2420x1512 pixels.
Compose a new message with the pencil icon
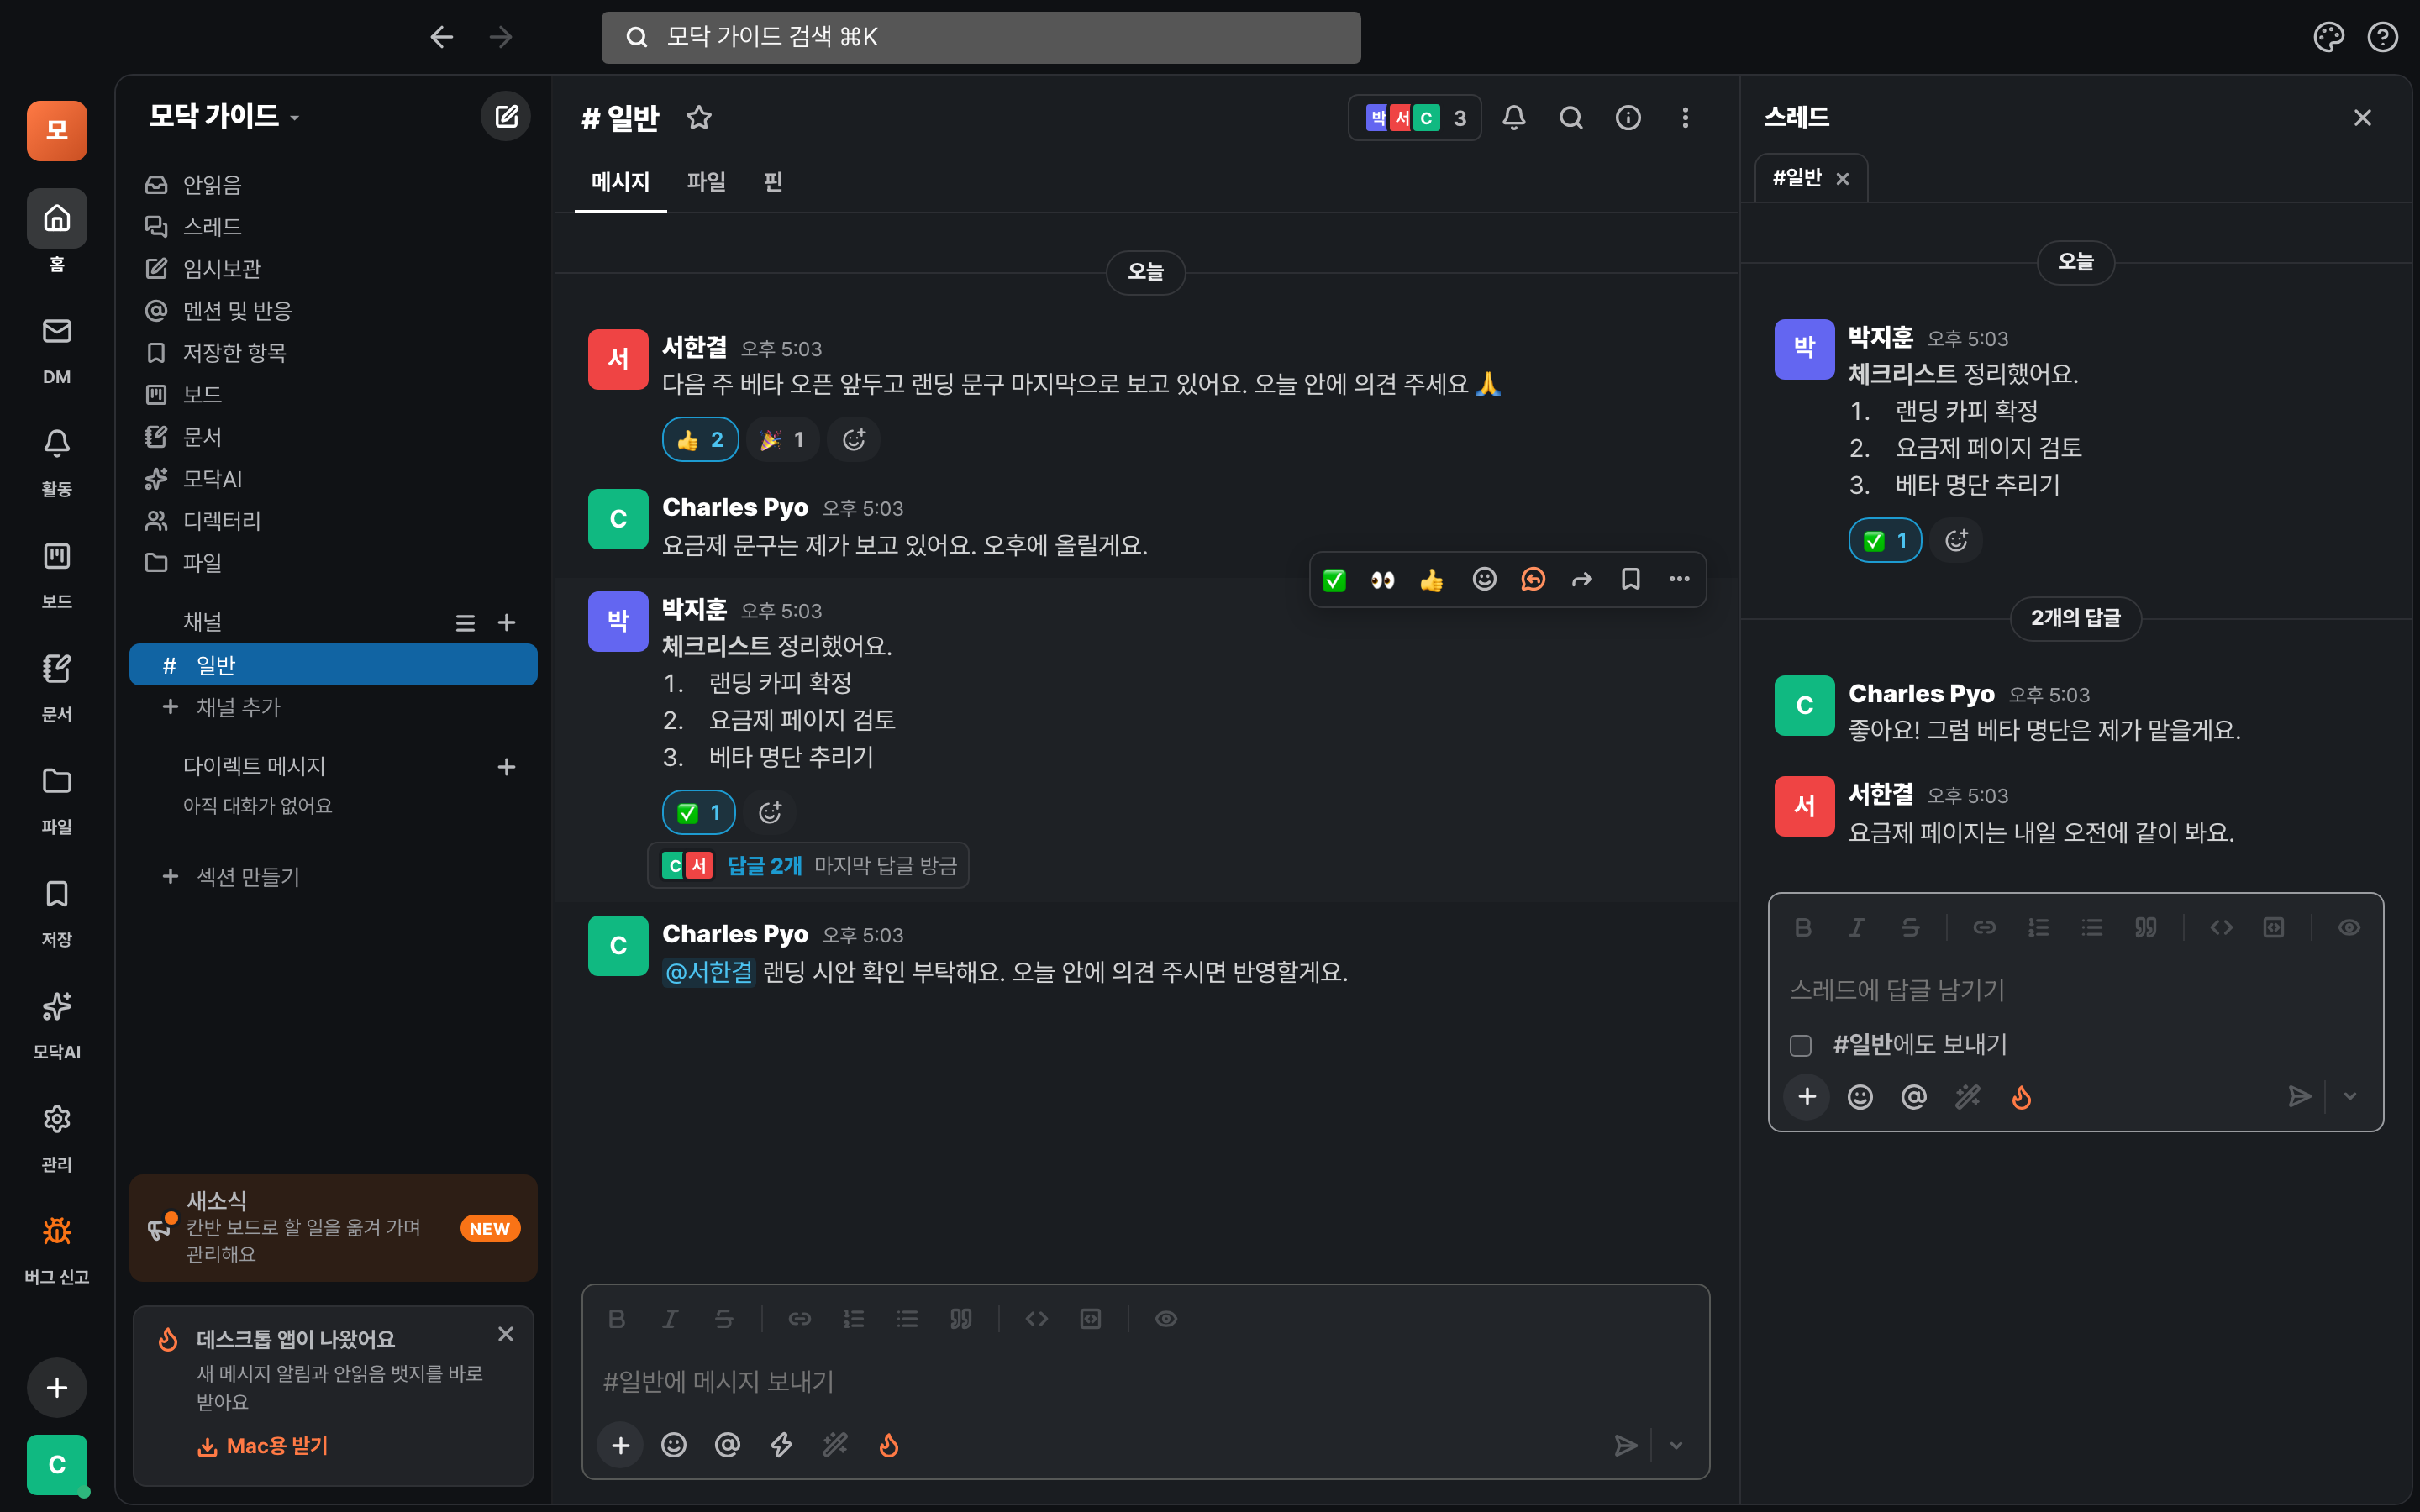(506, 116)
